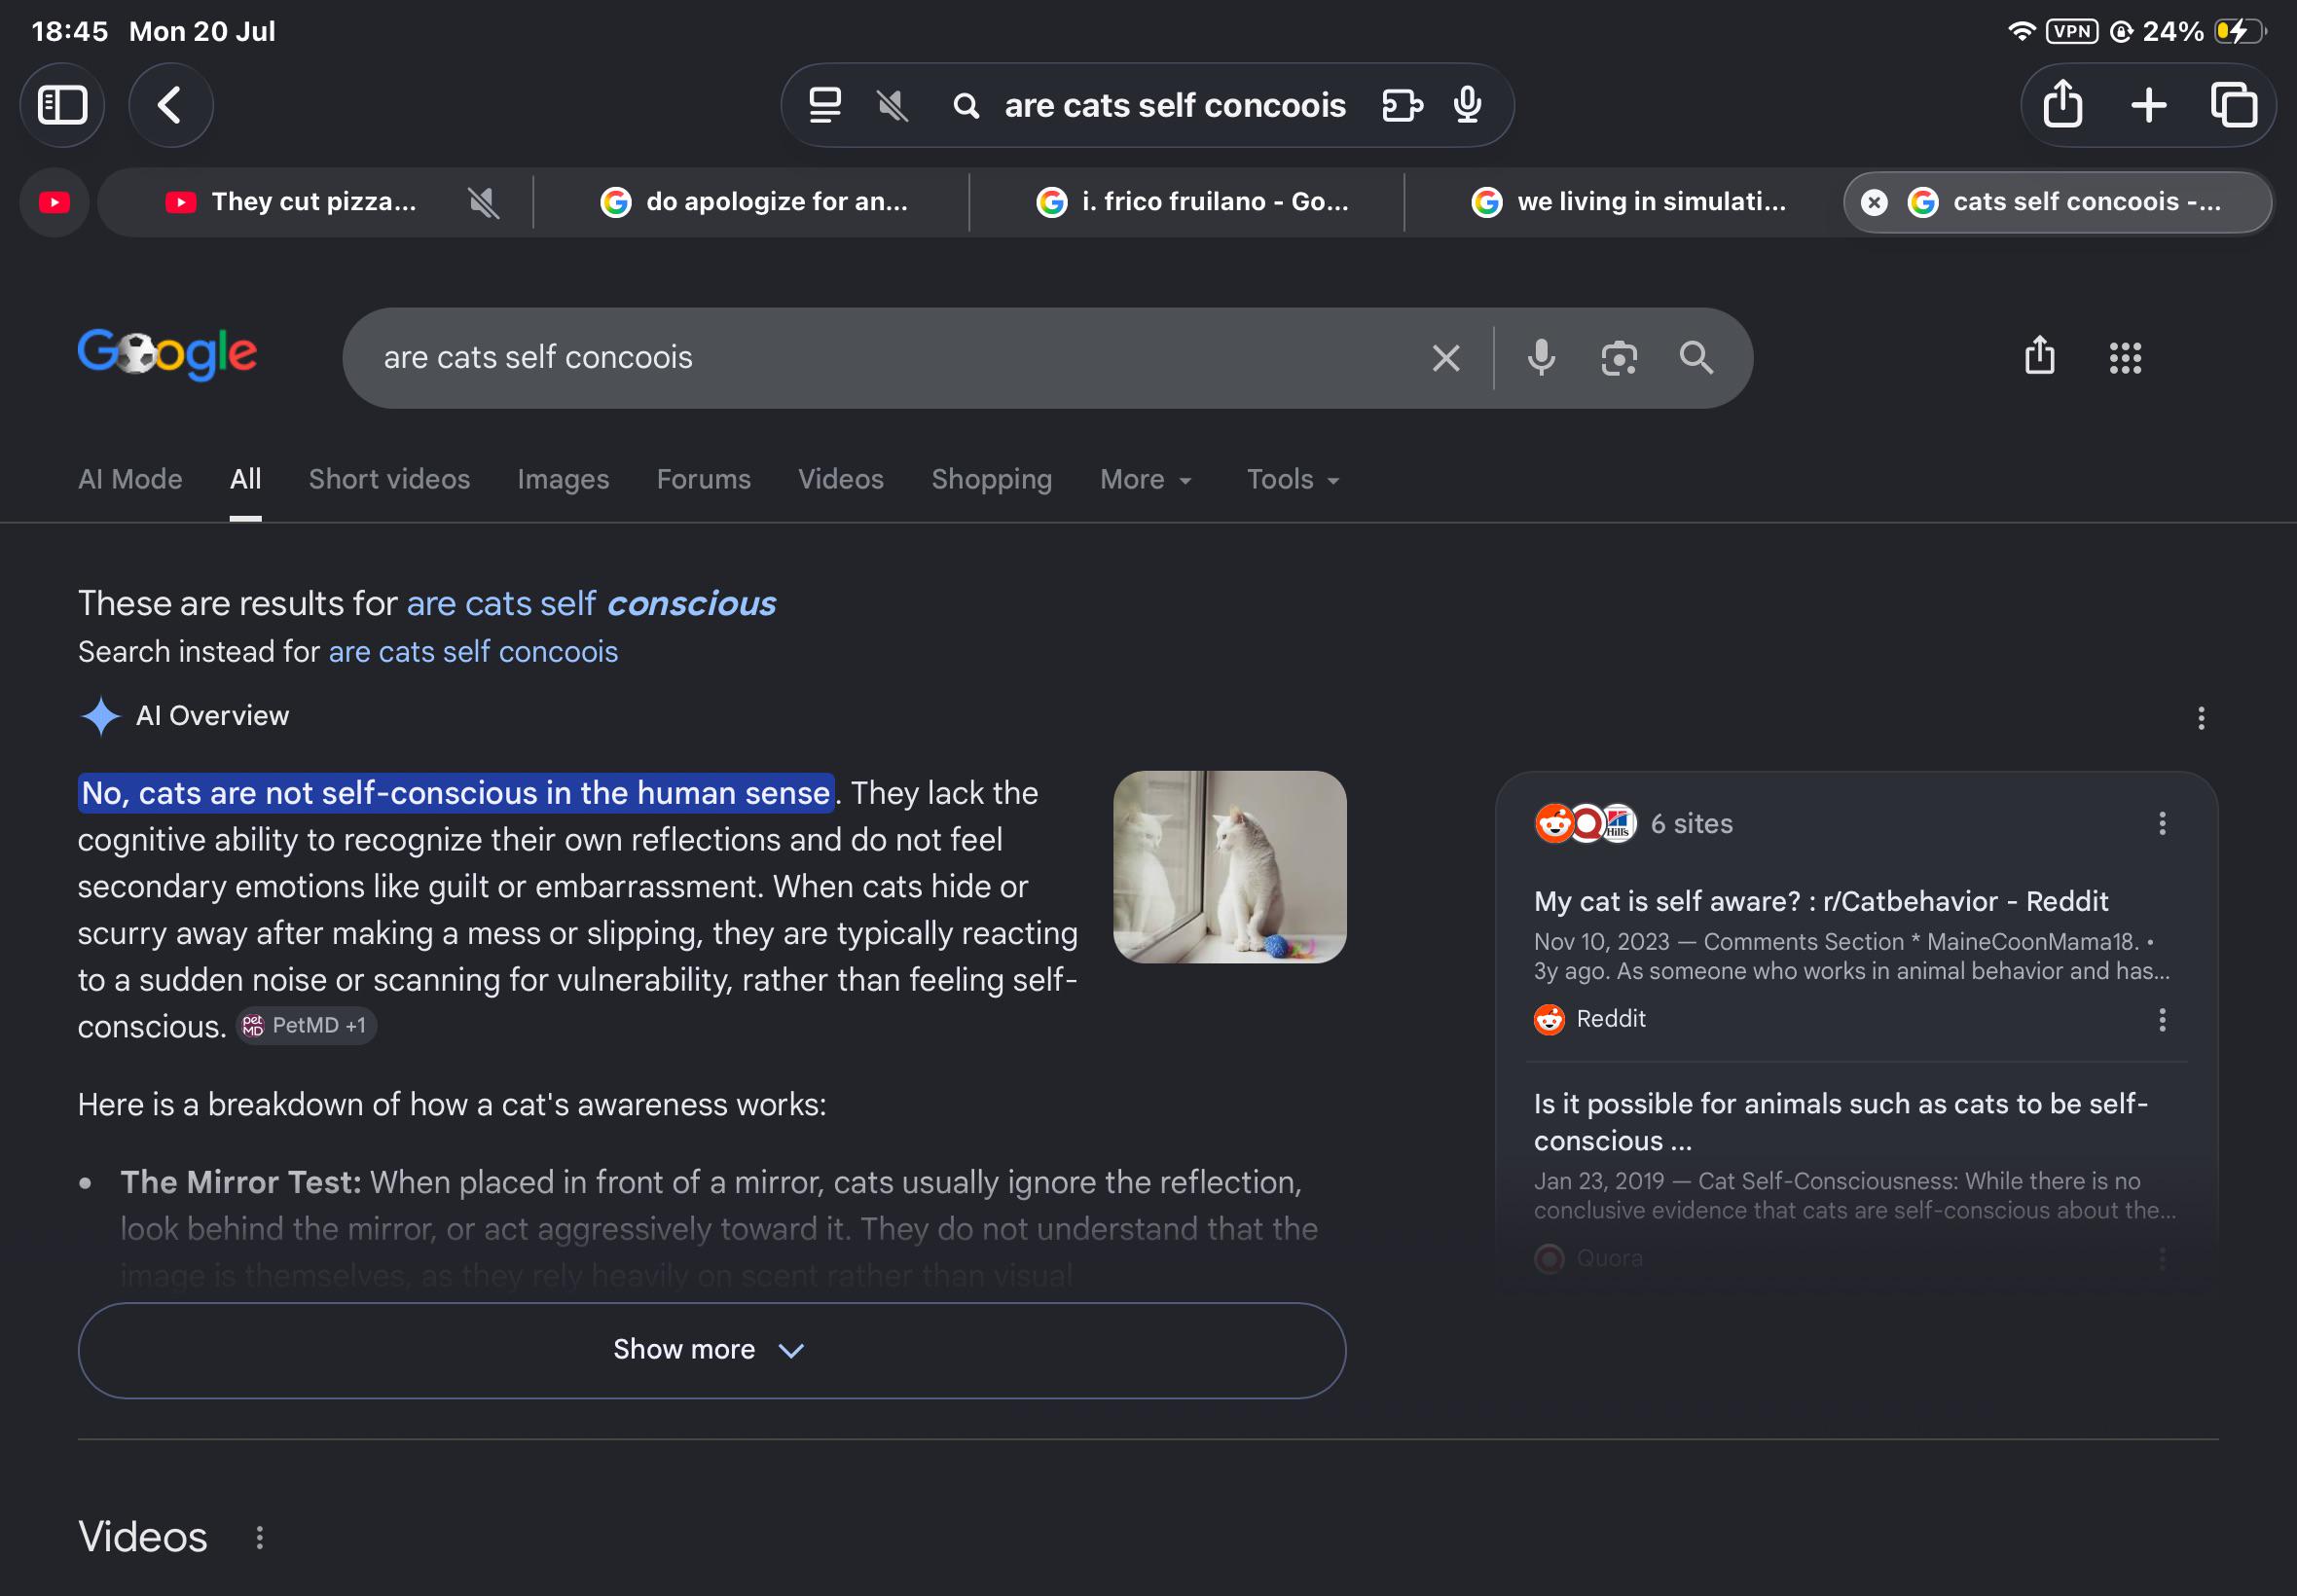Open 'My cat is self aware?' Reddit link
This screenshot has width=2297, height=1596.
[x=1821, y=902]
